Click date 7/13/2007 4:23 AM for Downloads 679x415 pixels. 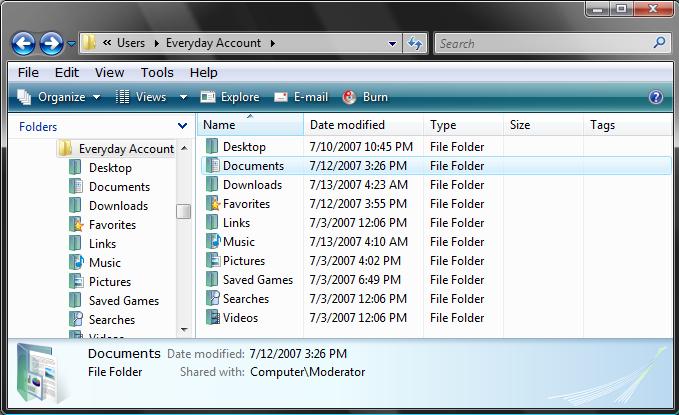(x=359, y=185)
